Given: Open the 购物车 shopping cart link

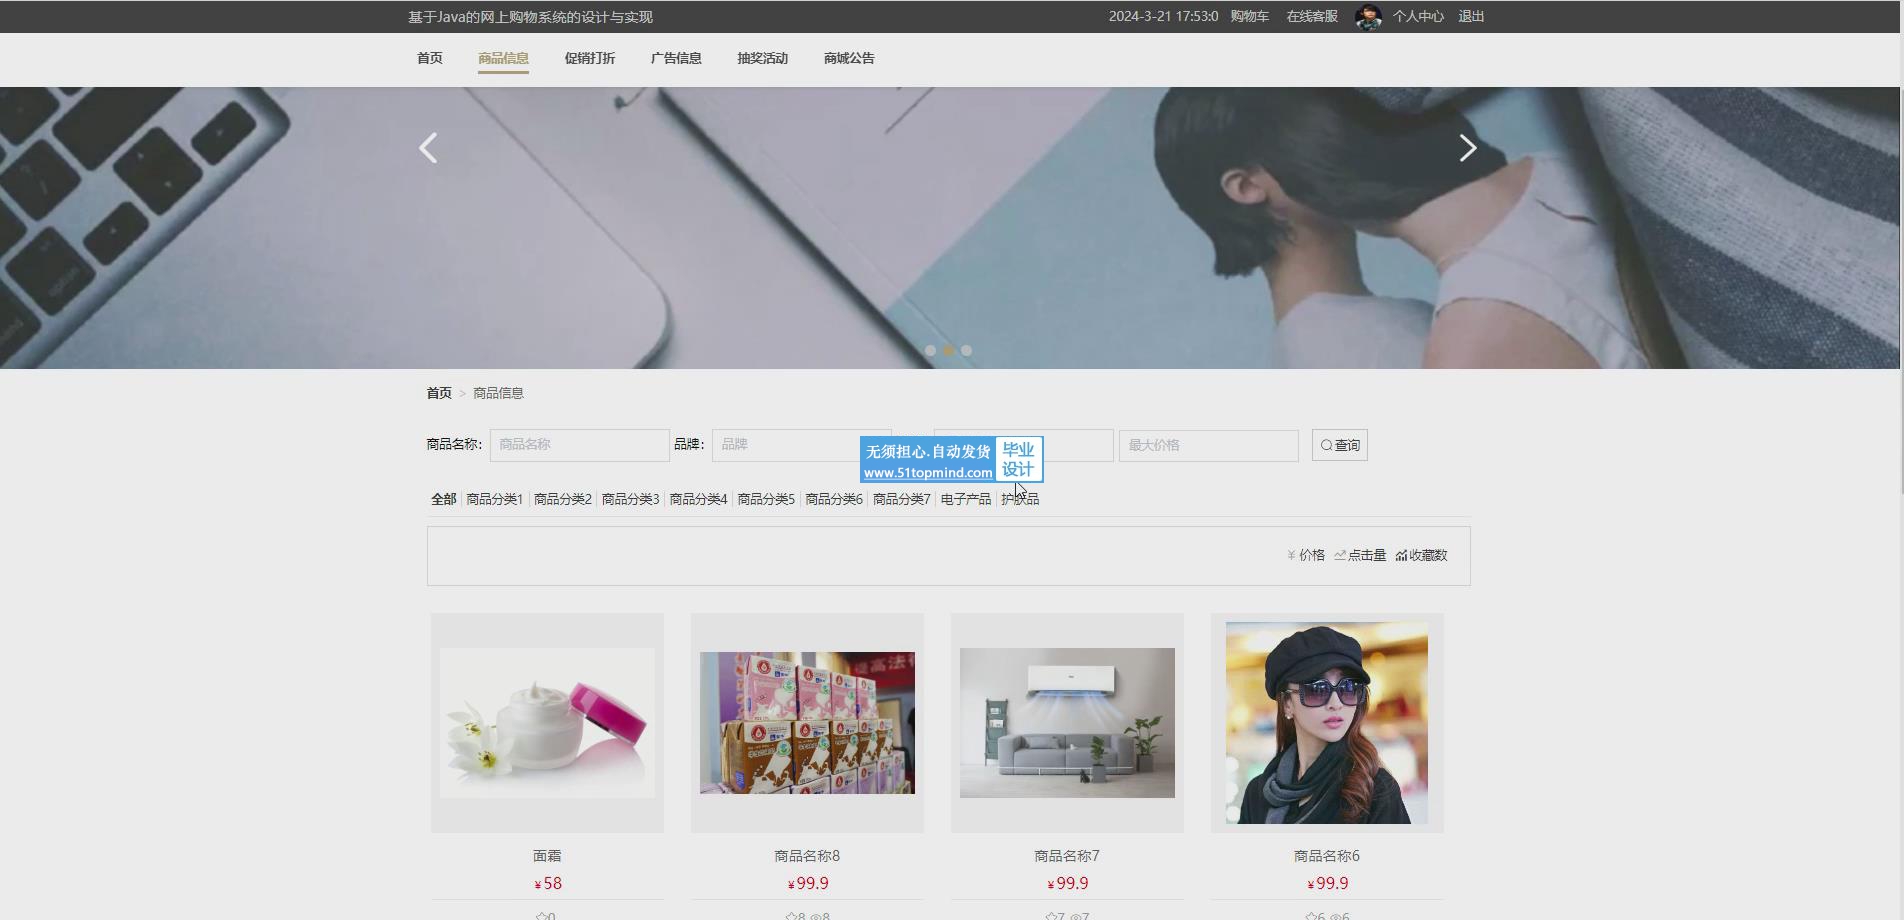Looking at the screenshot, I should [1249, 16].
